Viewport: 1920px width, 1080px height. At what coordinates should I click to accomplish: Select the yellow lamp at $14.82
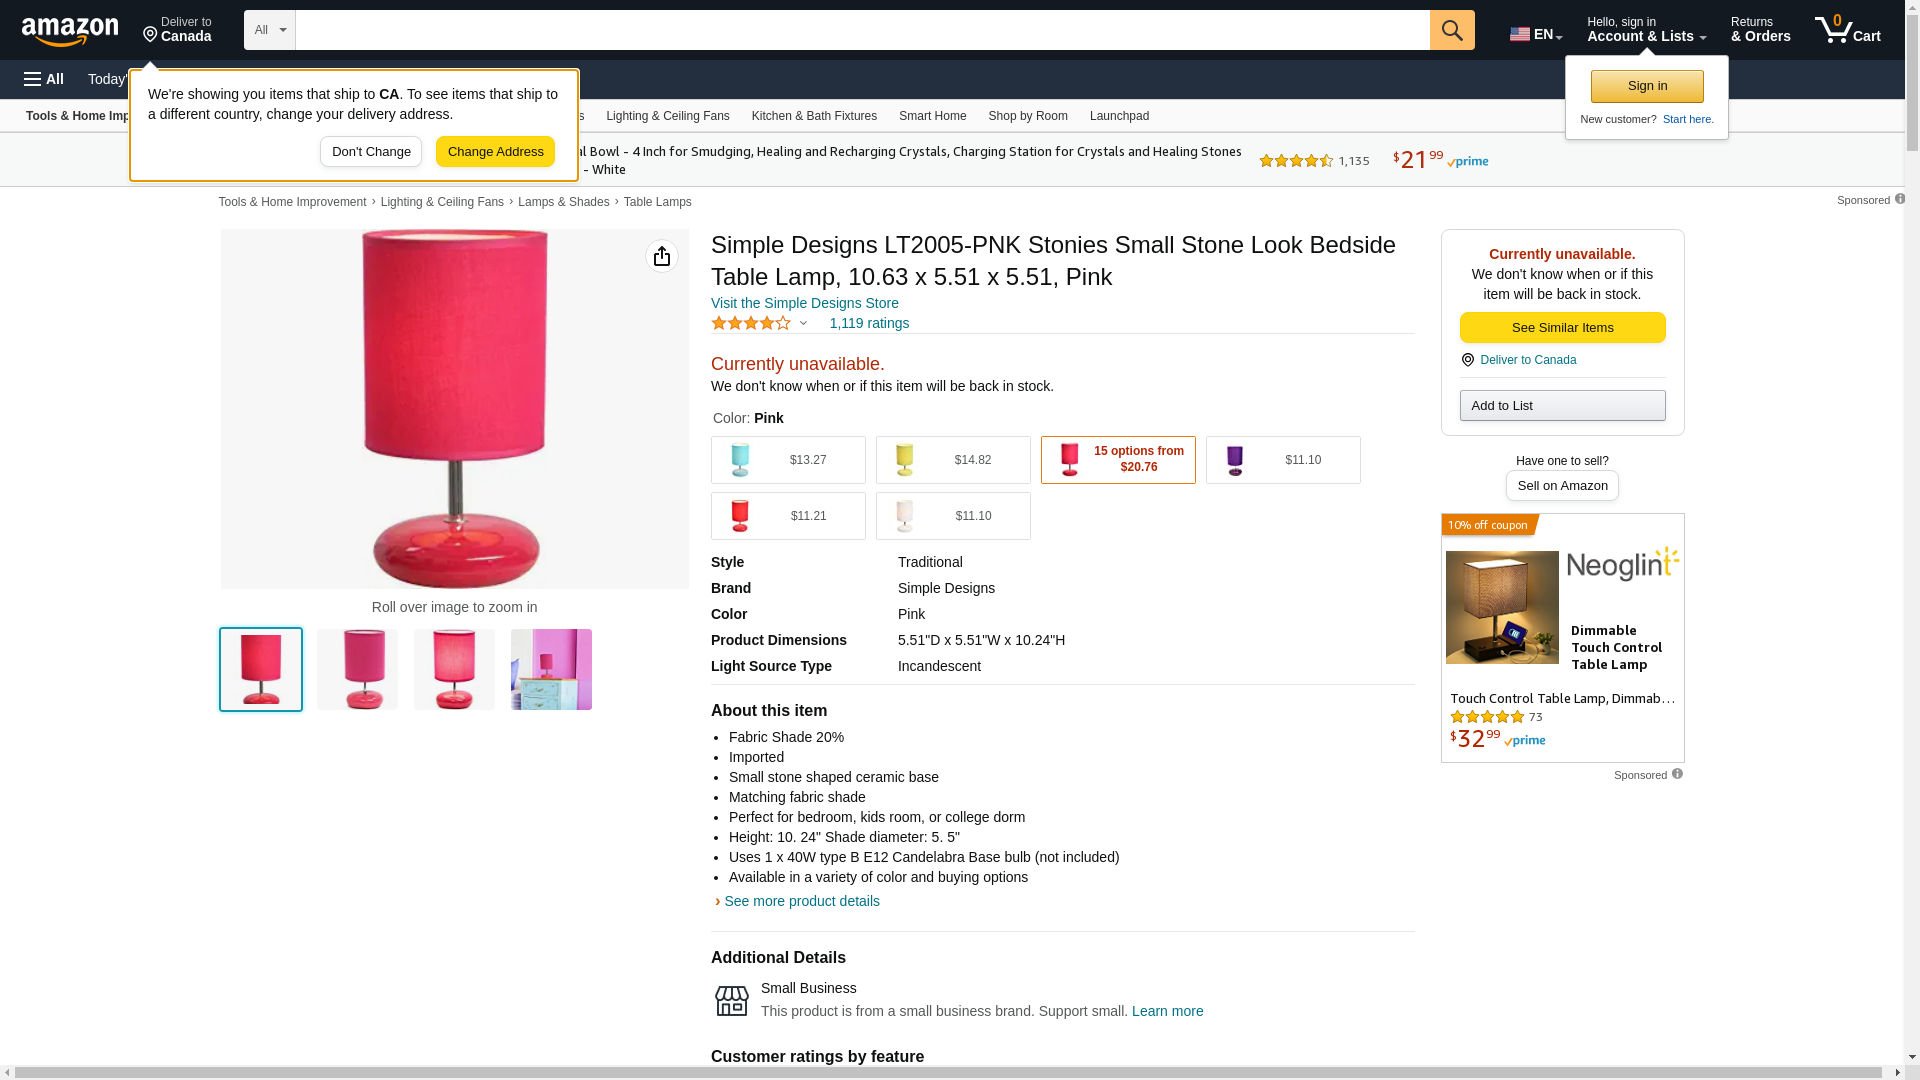click(x=952, y=460)
